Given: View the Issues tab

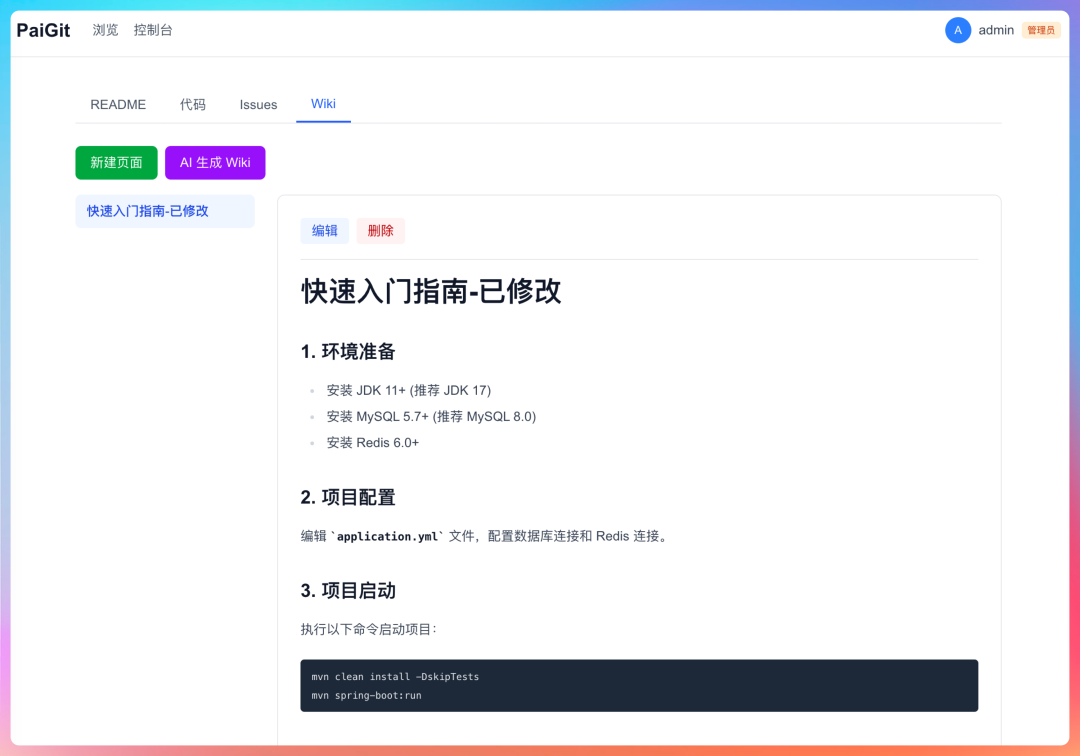Looking at the screenshot, I should [258, 104].
